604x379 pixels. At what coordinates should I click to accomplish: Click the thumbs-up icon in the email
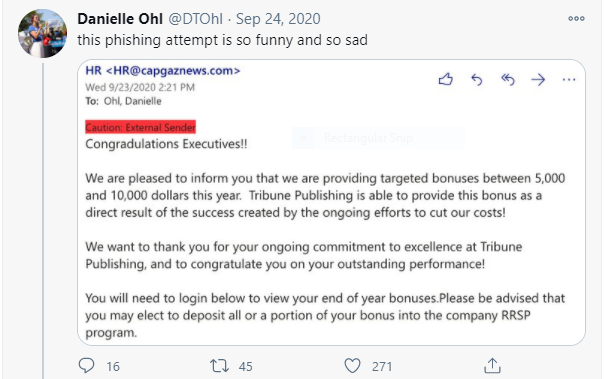pyautogui.click(x=446, y=79)
